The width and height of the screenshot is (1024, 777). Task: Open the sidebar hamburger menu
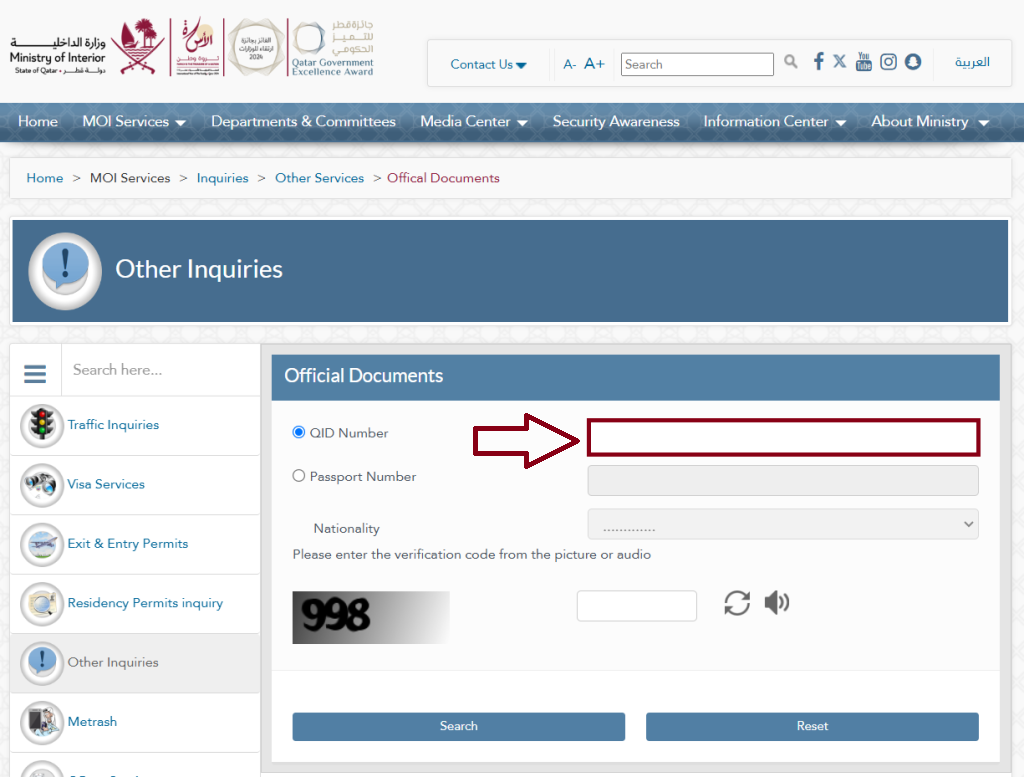click(x=35, y=371)
